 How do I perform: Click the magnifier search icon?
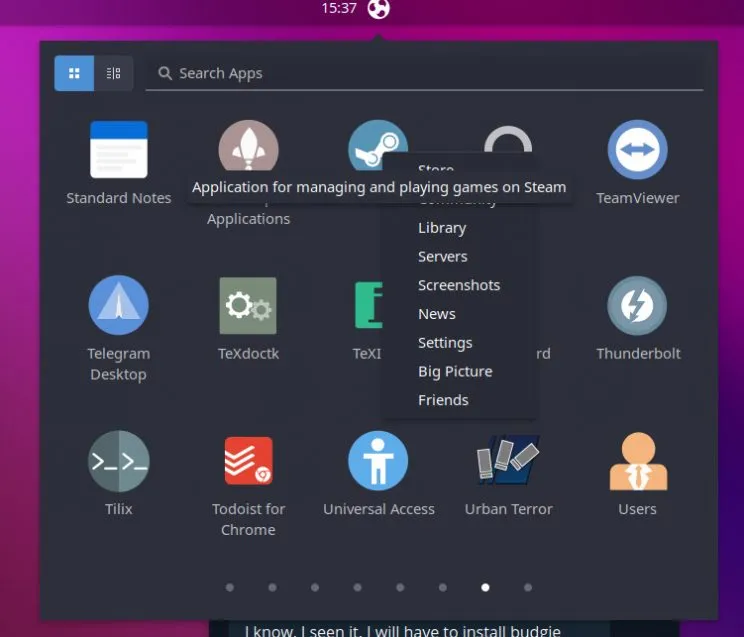click(x=165, y=73)
